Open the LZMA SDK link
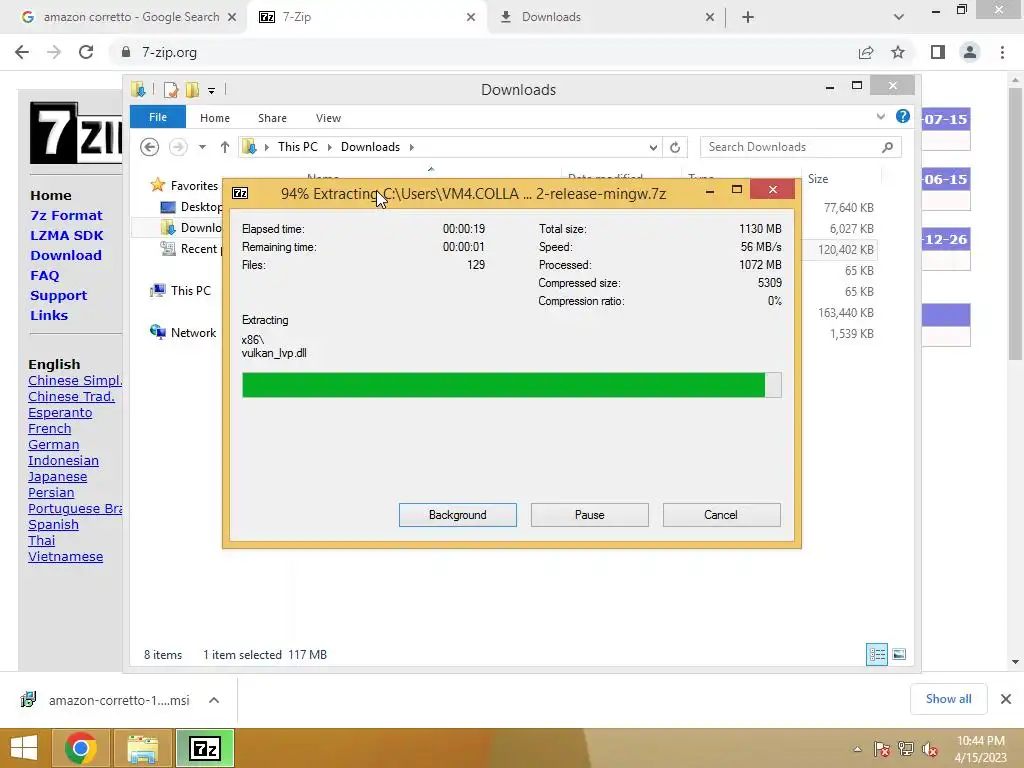Screen dimensions: 1024x768 click(67, 235)
